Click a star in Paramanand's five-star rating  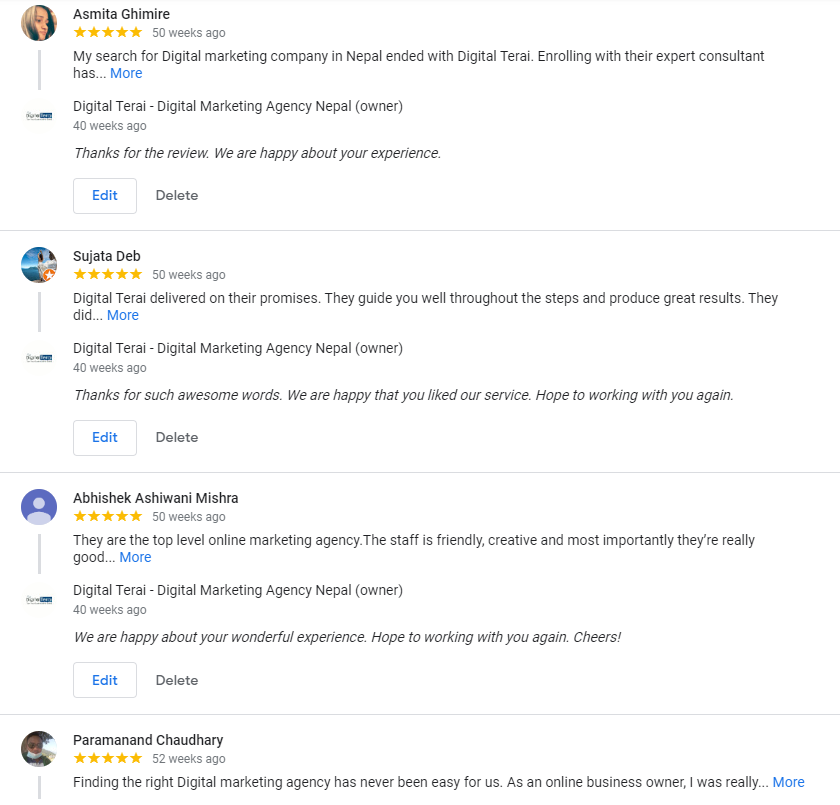(x=107, y=758)
